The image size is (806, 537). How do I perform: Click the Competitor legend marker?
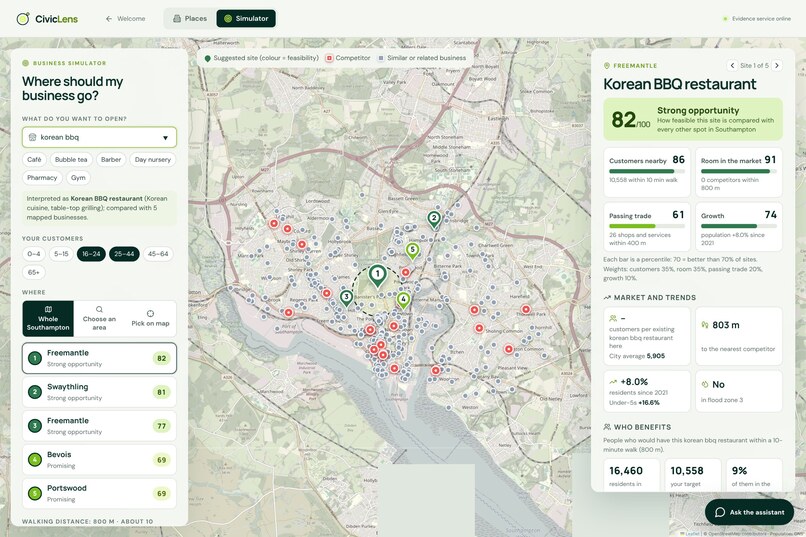329,58
